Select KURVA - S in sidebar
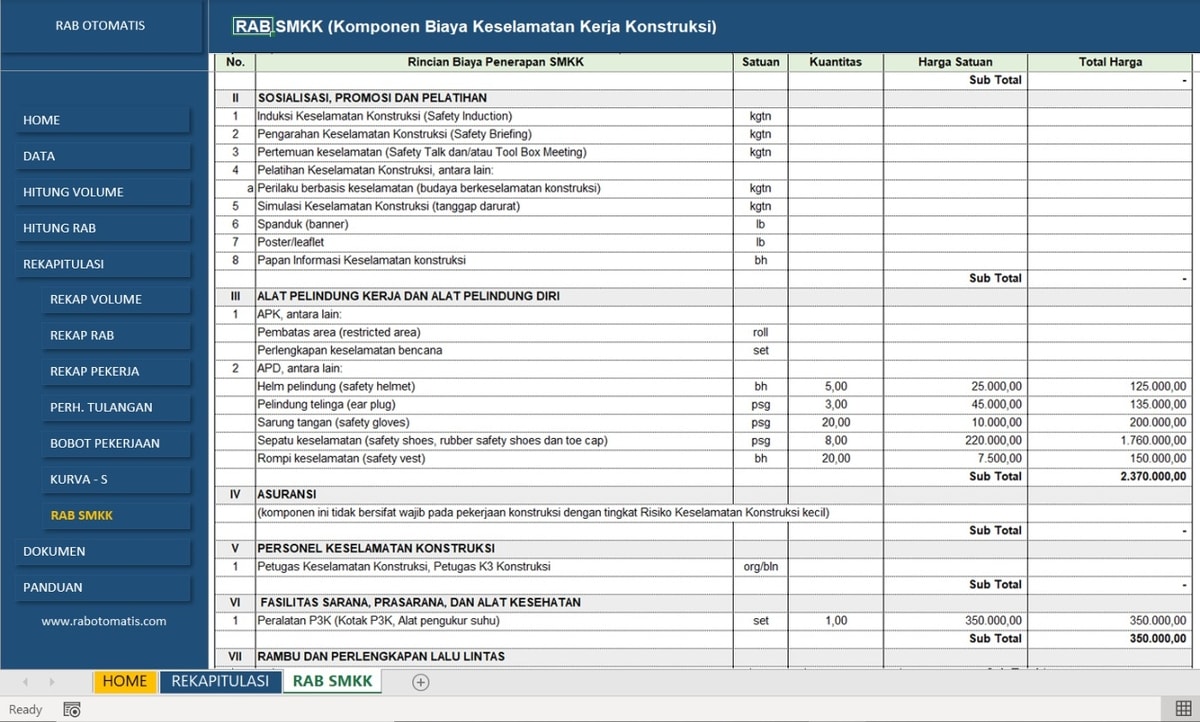Screen dimensions: 1200x722 point(116,479)
